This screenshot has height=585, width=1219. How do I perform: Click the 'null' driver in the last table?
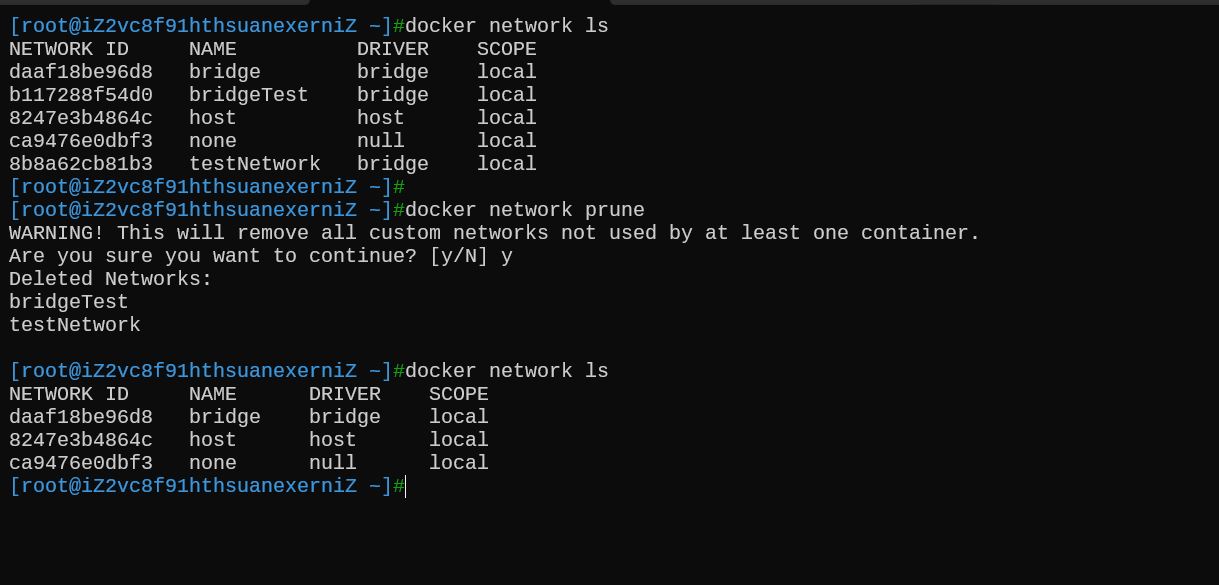(333, 463)
